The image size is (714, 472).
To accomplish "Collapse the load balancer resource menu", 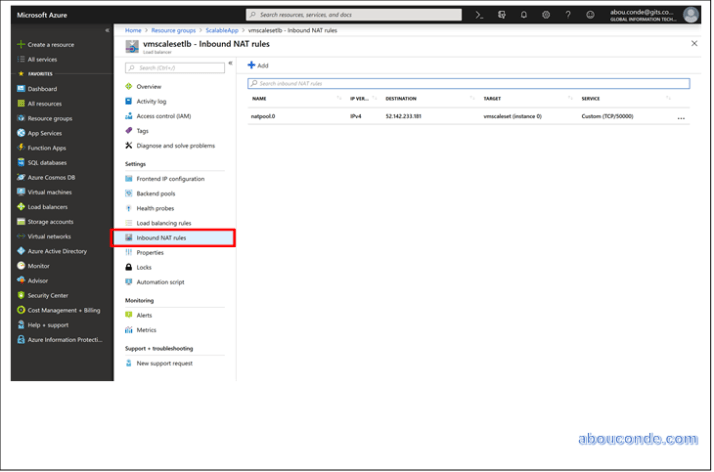I will (230, 63).
